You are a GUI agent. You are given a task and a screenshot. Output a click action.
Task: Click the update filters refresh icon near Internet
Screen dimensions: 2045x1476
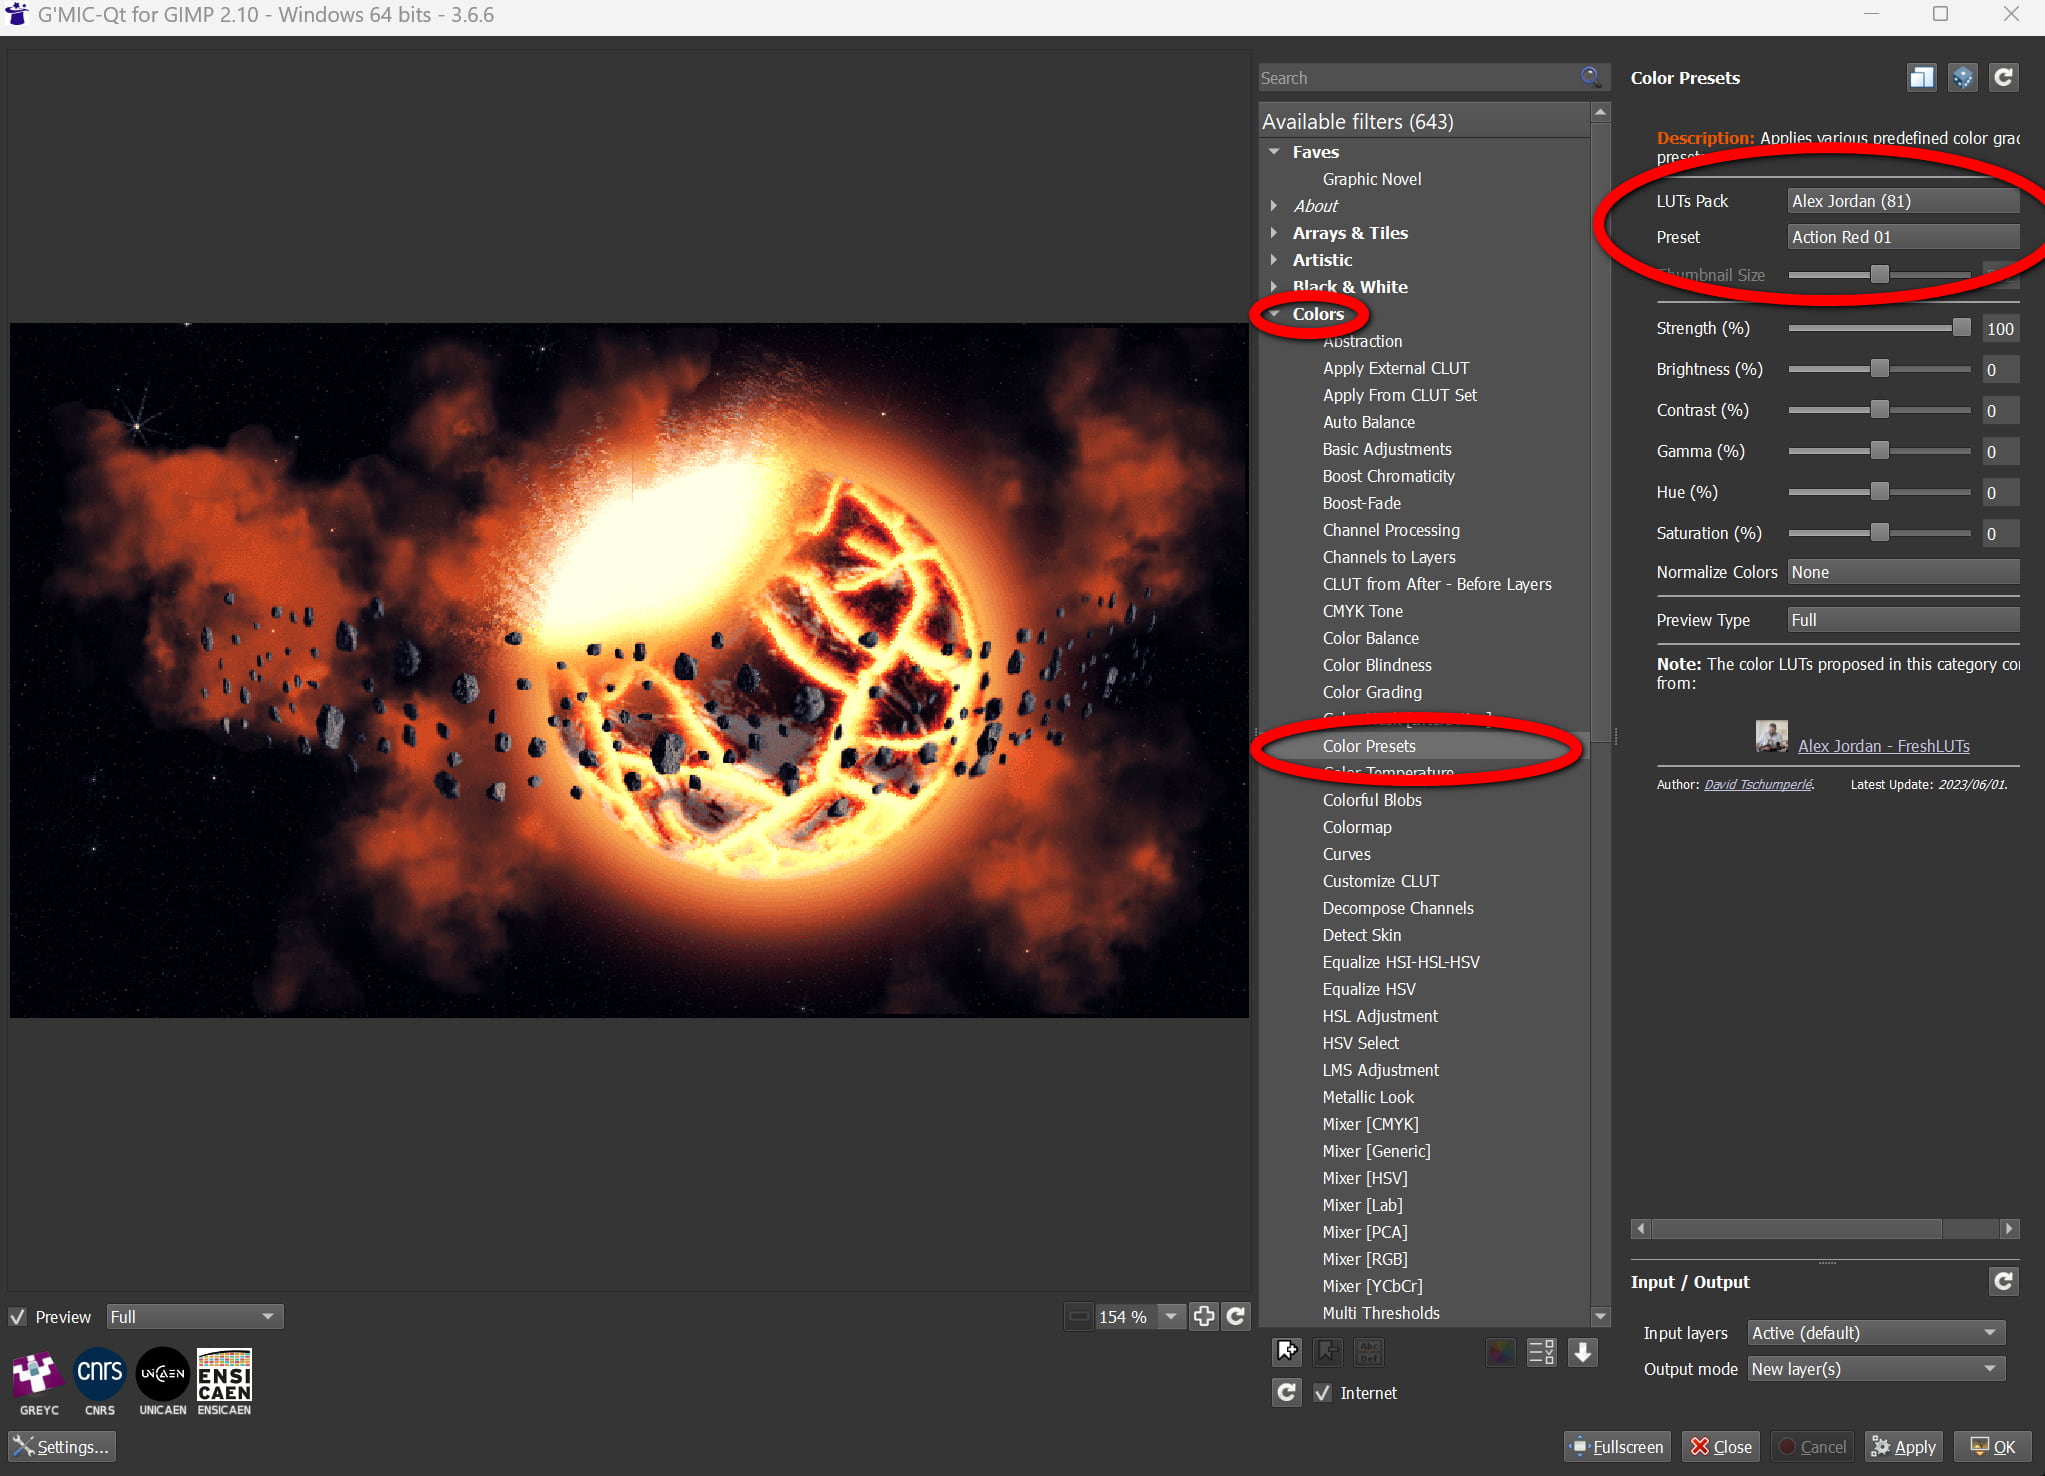(1287, 1392)
